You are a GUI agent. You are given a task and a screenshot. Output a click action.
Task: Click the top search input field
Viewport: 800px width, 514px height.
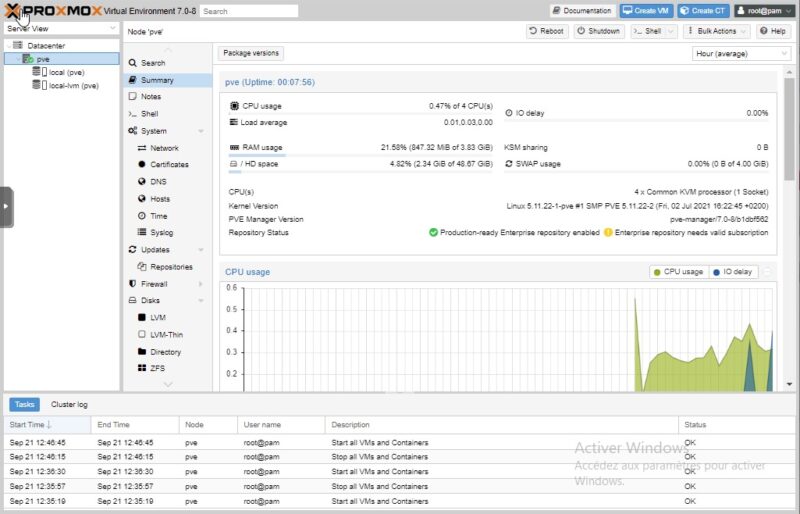pos(248,11)
